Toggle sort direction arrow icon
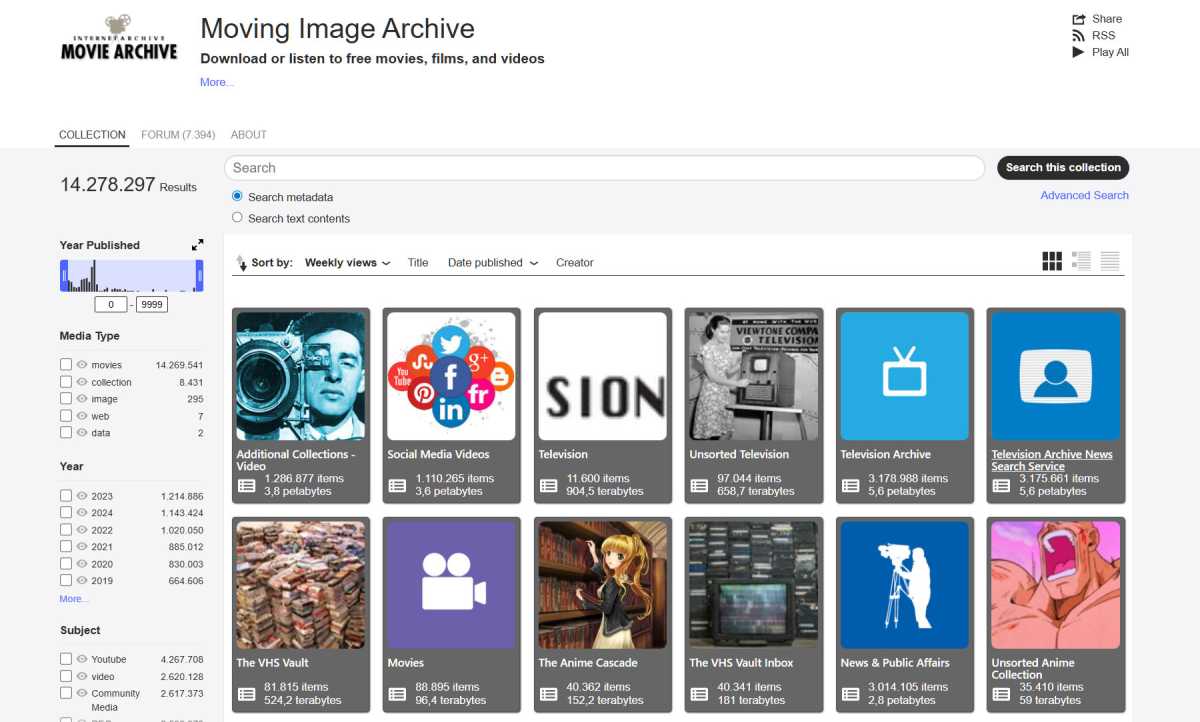1200x722 pixels. [241, 263]
